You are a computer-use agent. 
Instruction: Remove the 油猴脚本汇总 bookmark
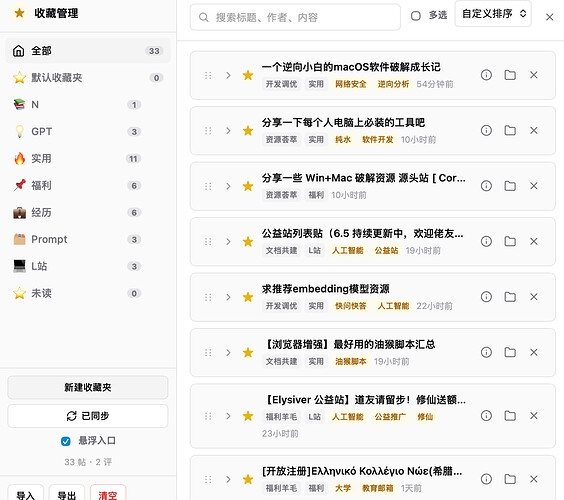534,352
